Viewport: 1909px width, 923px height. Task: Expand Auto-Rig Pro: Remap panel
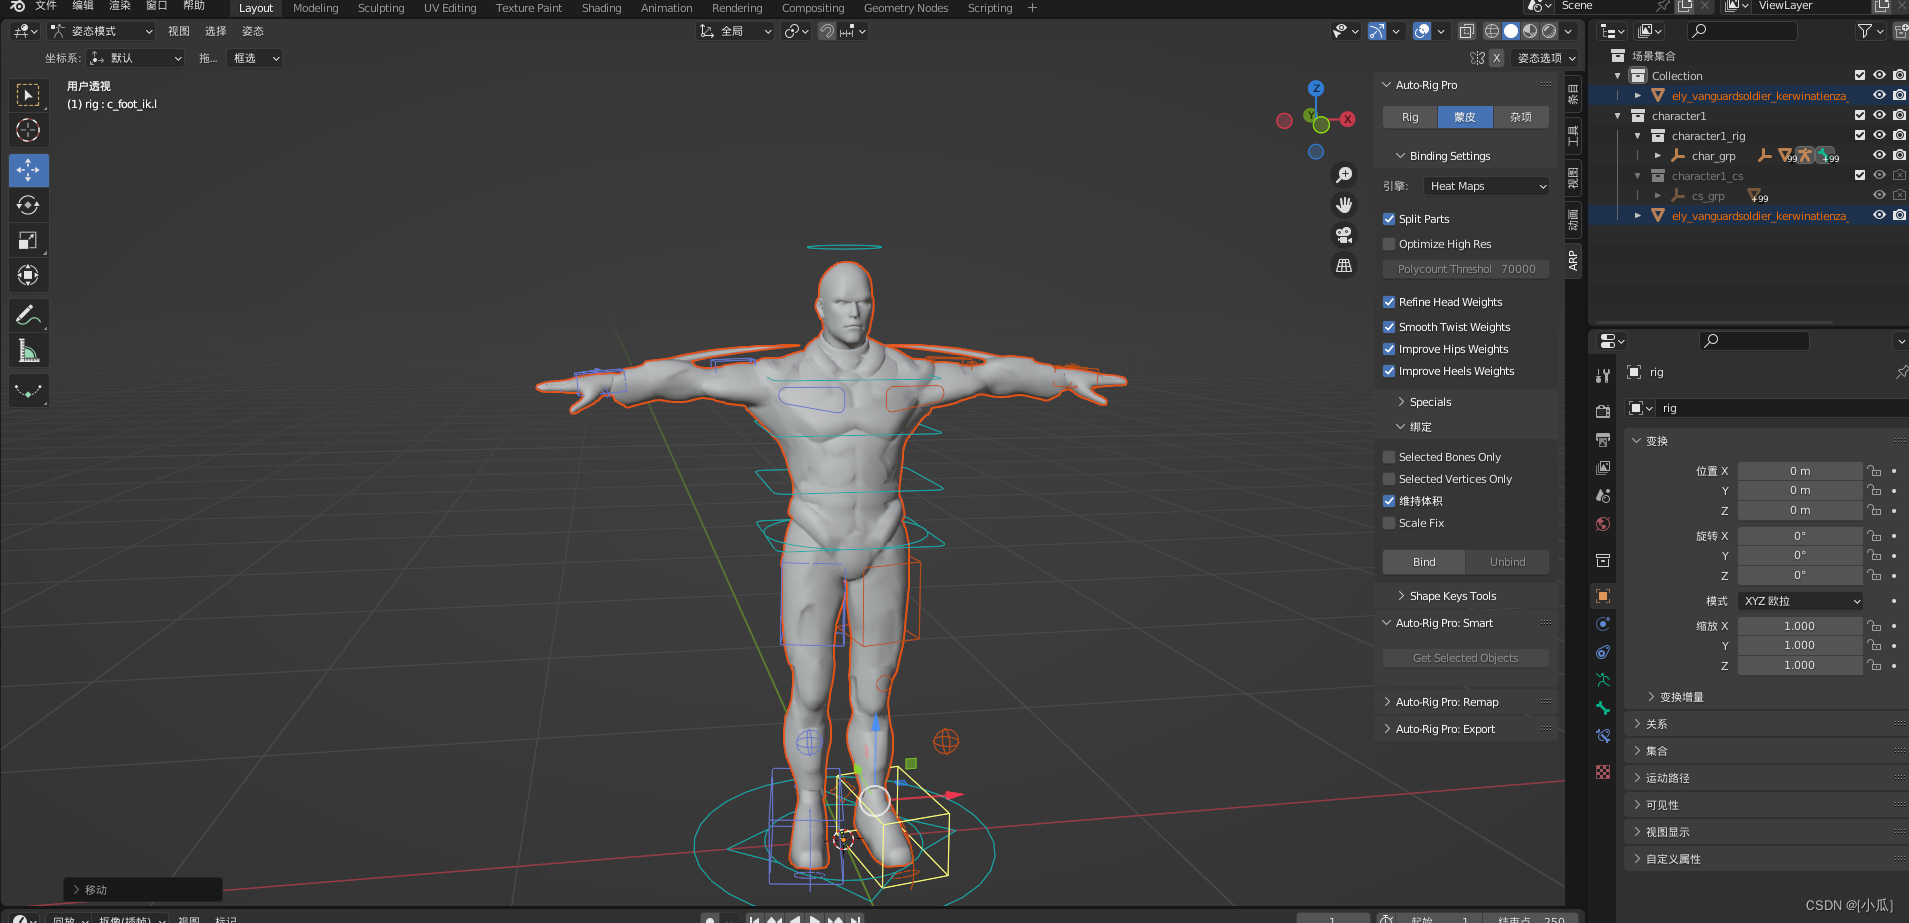click(x=1446, y=702)
